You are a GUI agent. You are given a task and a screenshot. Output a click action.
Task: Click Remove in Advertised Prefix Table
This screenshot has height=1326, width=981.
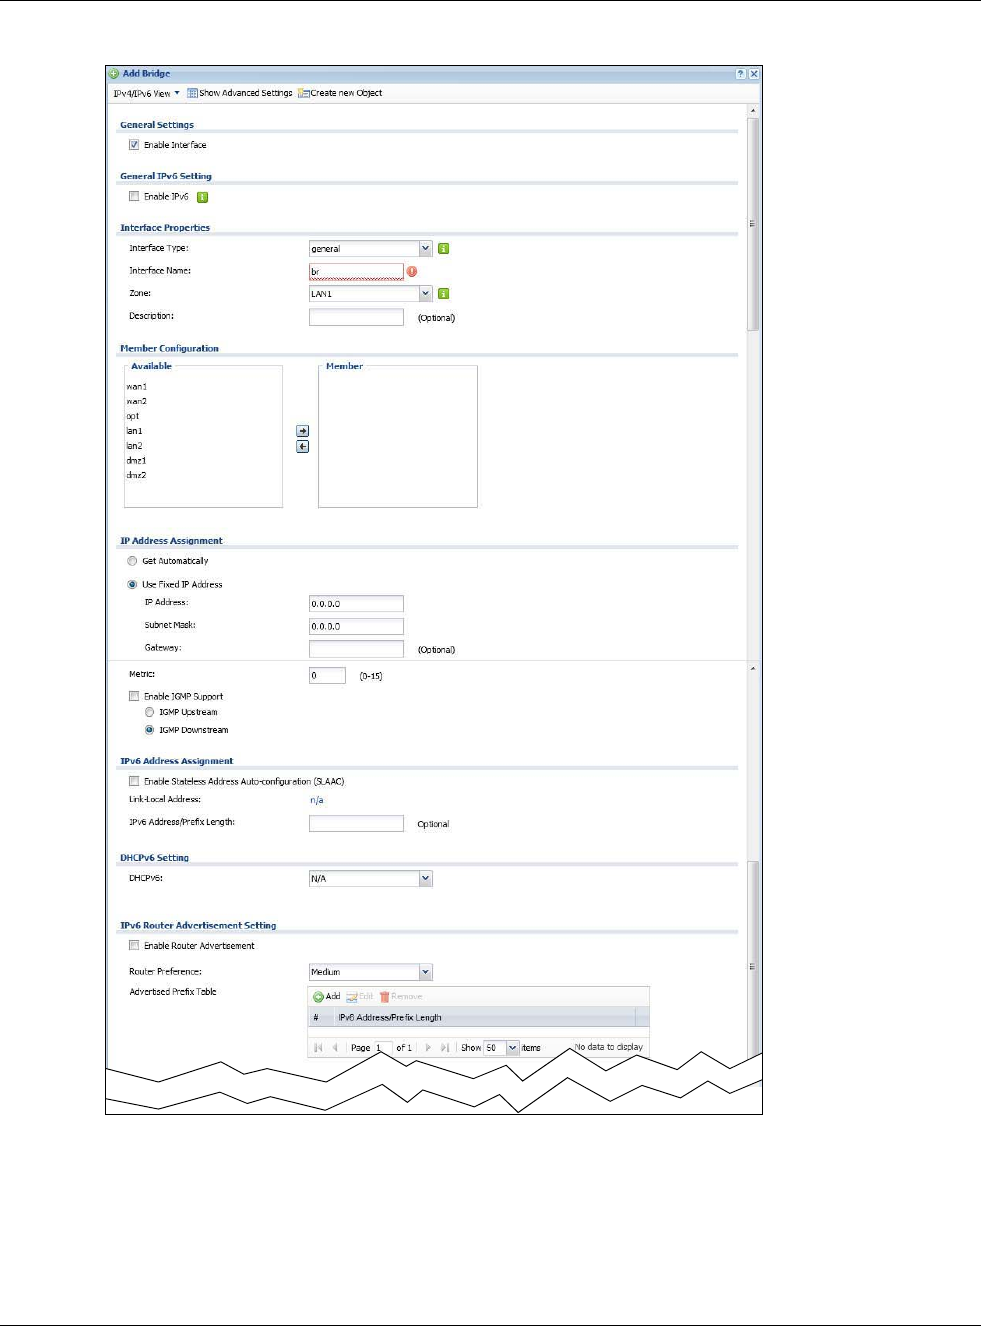[x=401, y=997]
